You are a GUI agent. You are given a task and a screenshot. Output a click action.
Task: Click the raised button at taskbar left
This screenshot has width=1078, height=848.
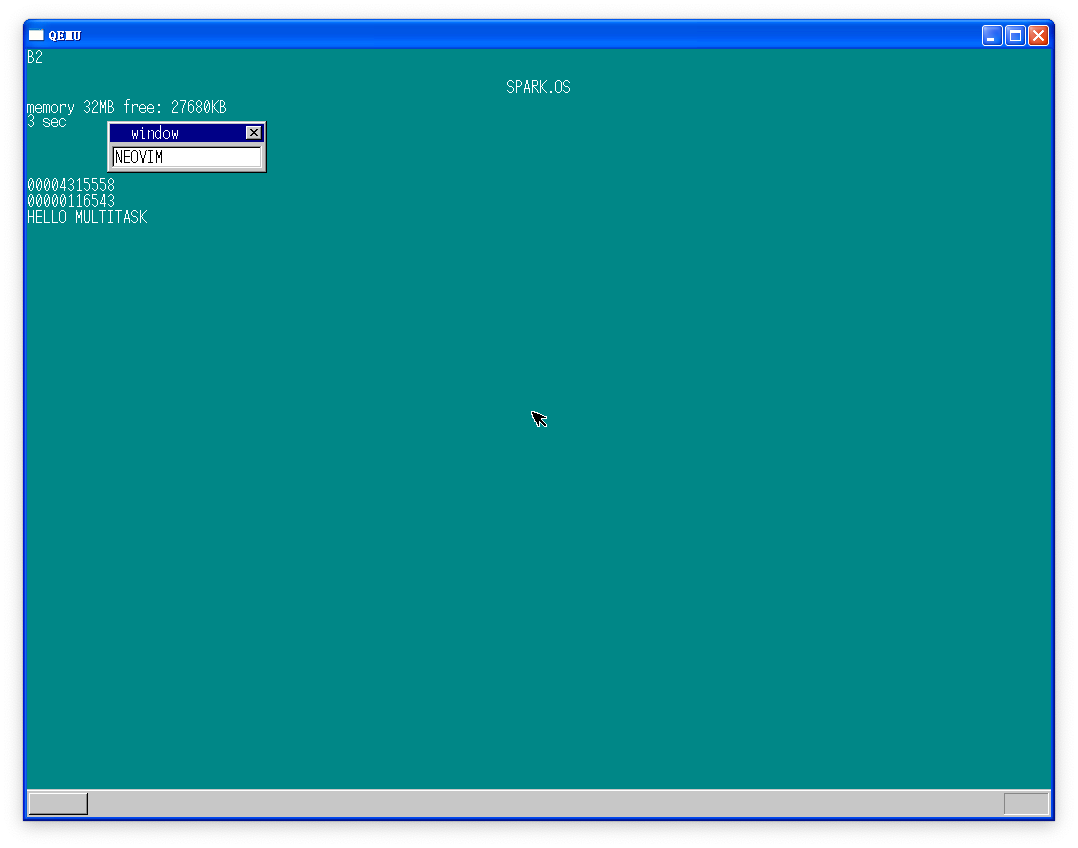coord(58,803)
